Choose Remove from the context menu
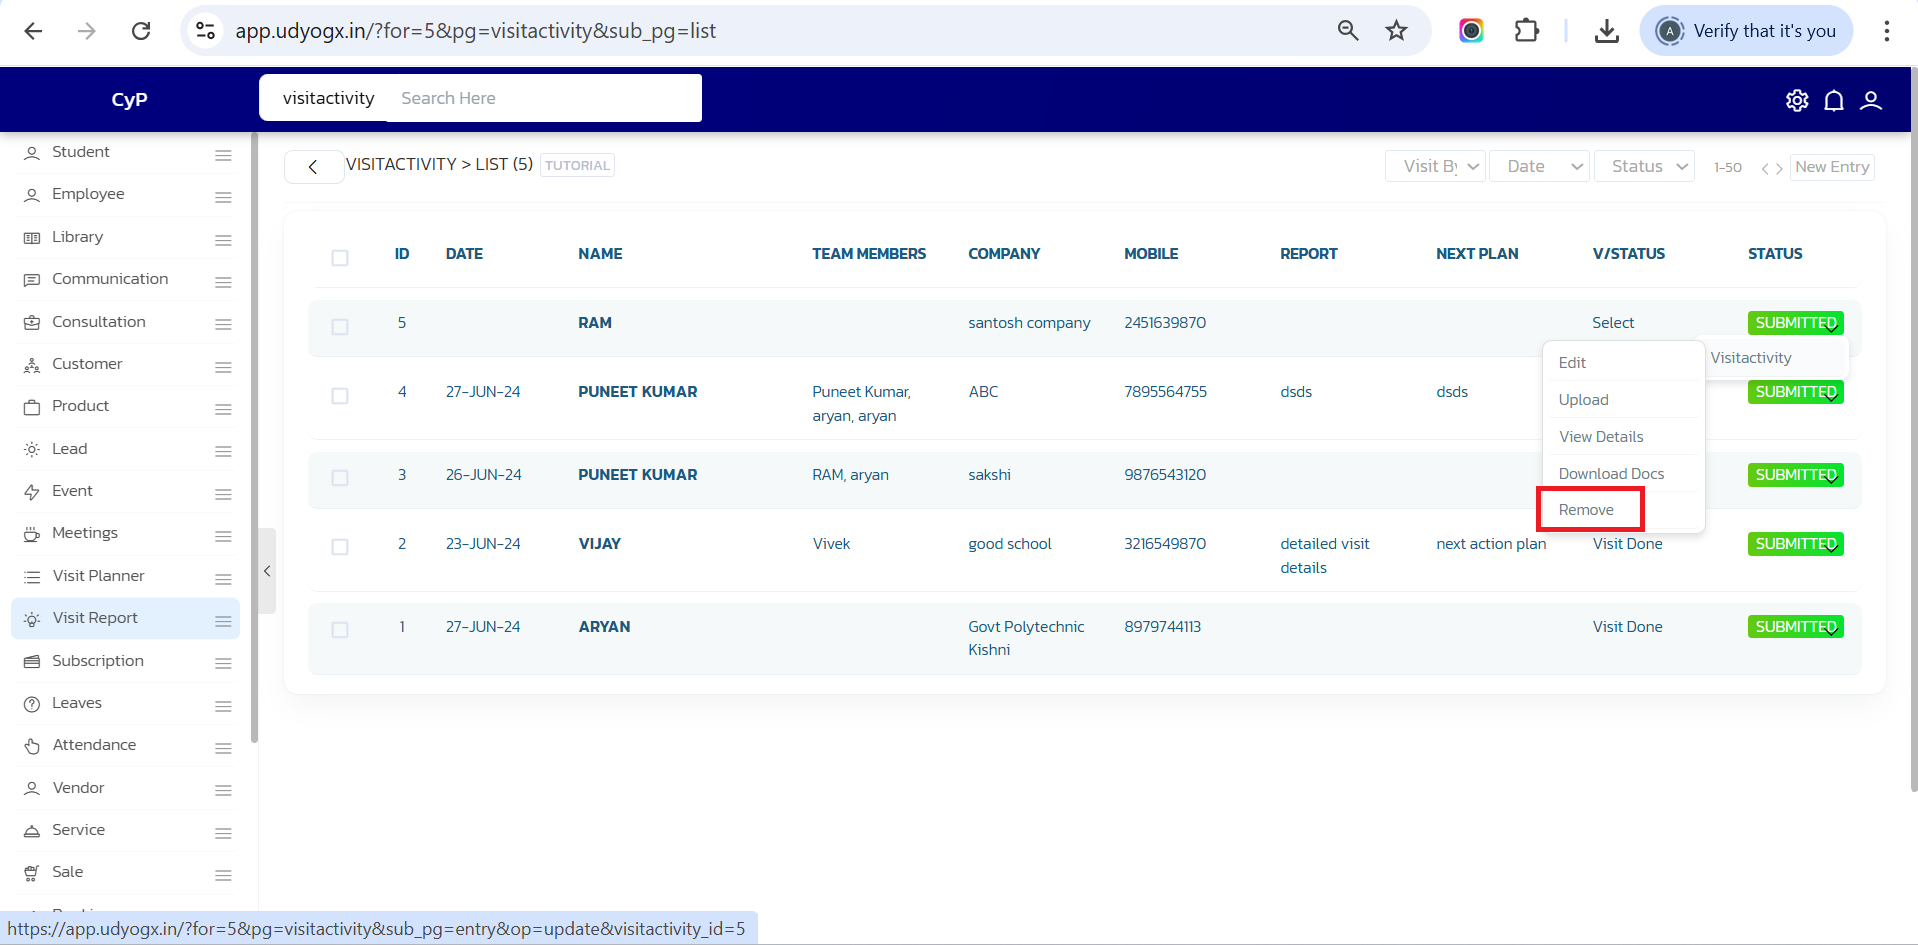 1586,510
